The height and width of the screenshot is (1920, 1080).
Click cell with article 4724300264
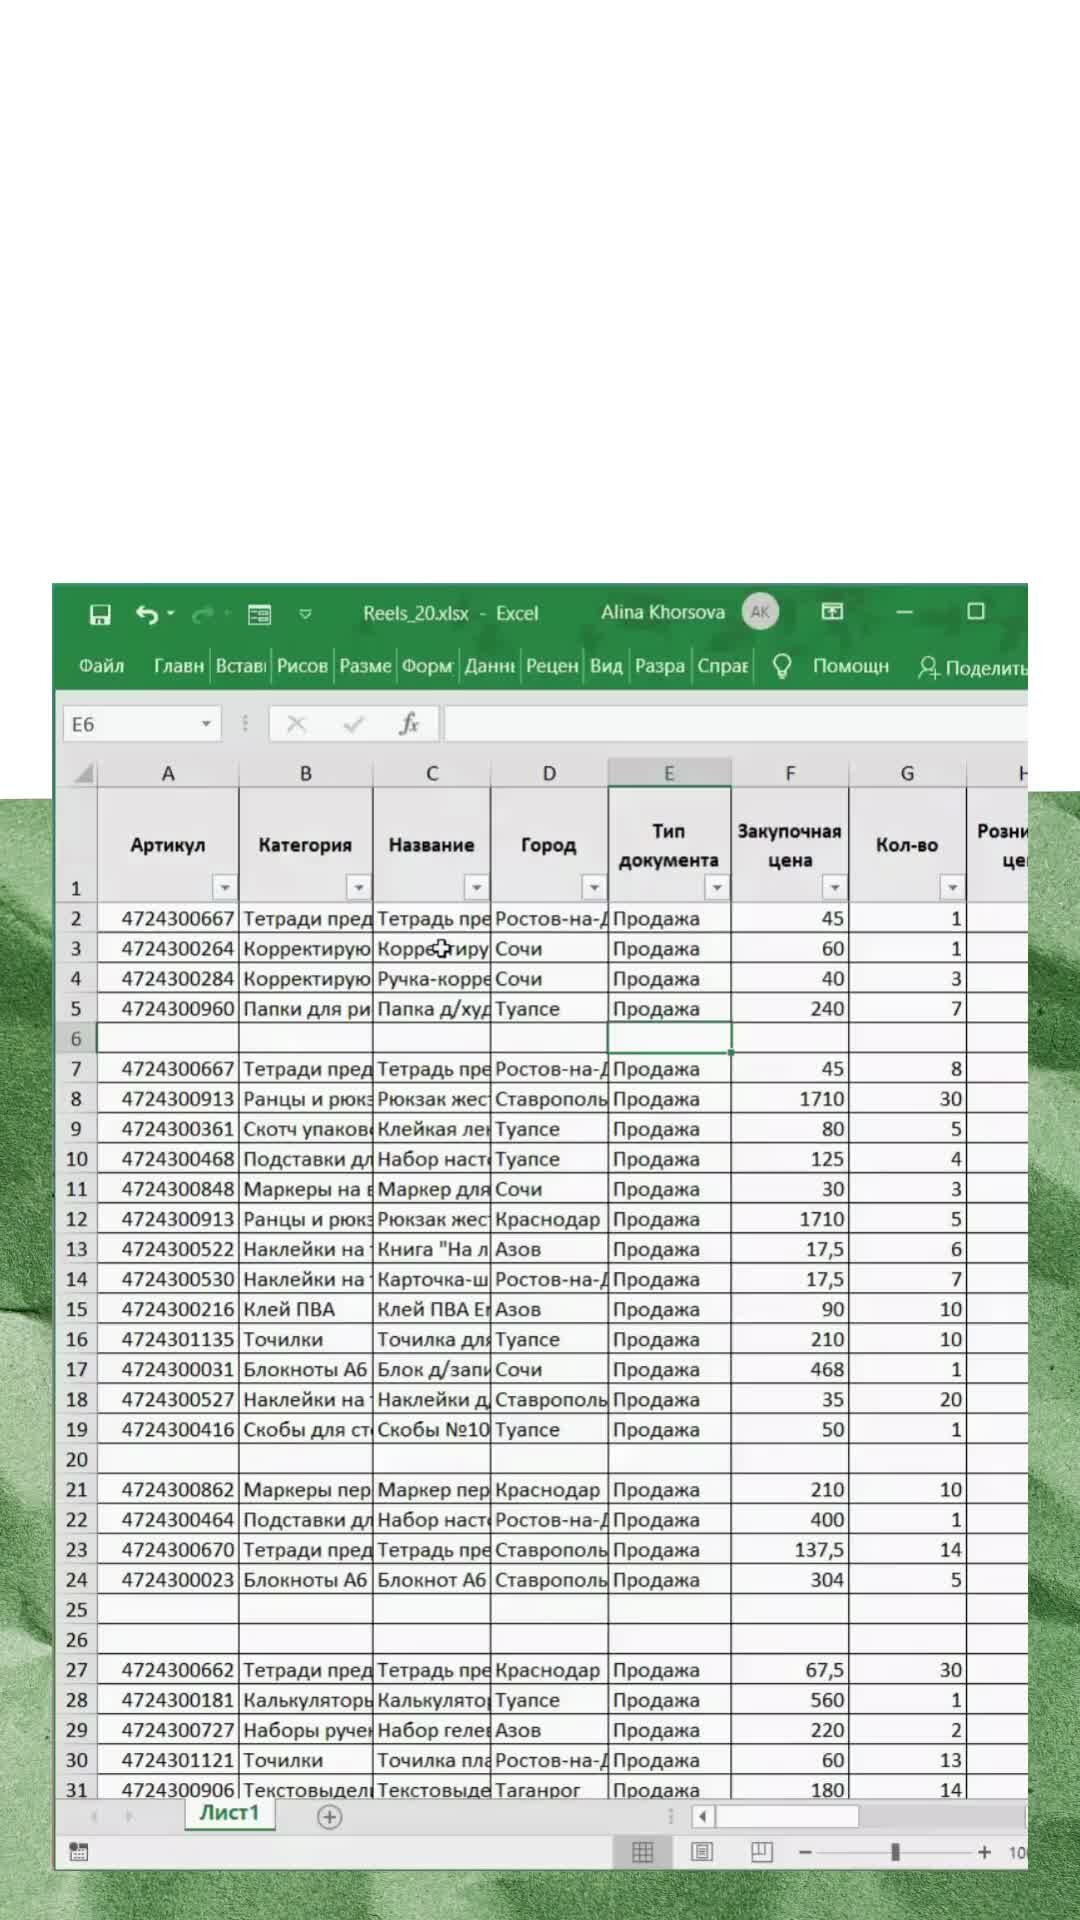pos(168,948)
